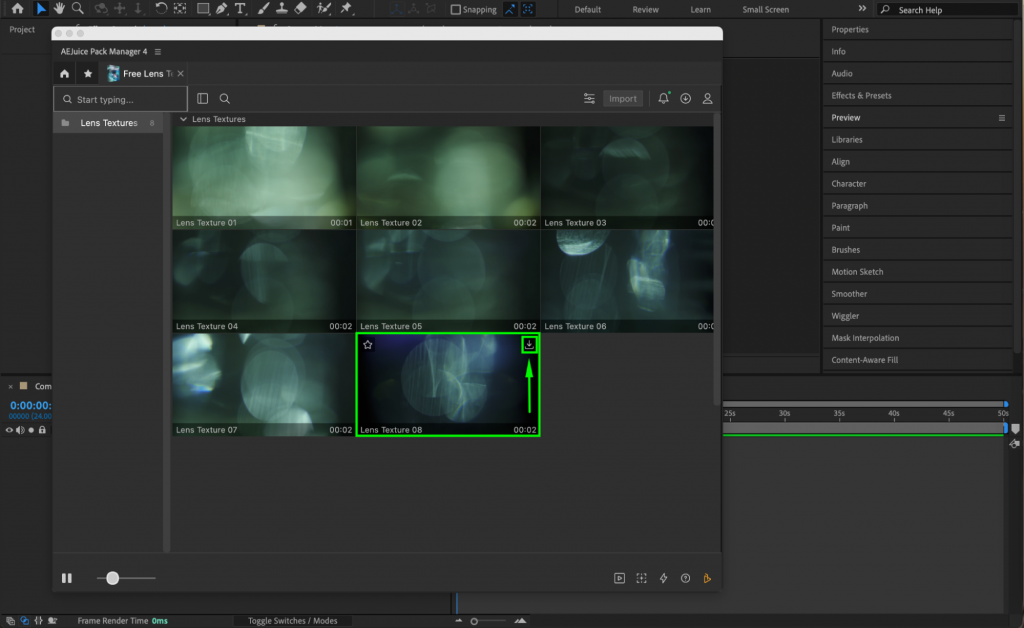1024x628 pixels.
Task: Open the AEJuice Pack Manager menu
Action: pyautogui.click(x=156, y=51)
